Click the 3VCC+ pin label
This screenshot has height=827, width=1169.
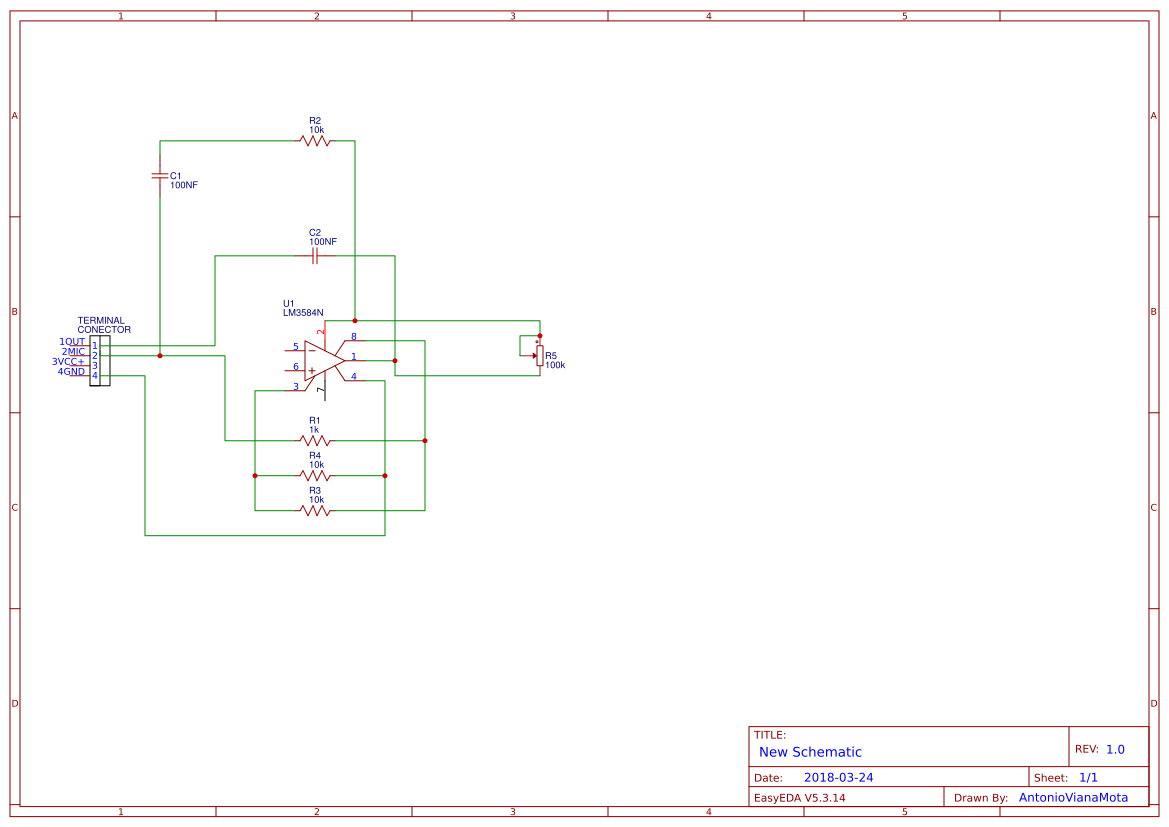pyautogui.click(x=69, y=362)
